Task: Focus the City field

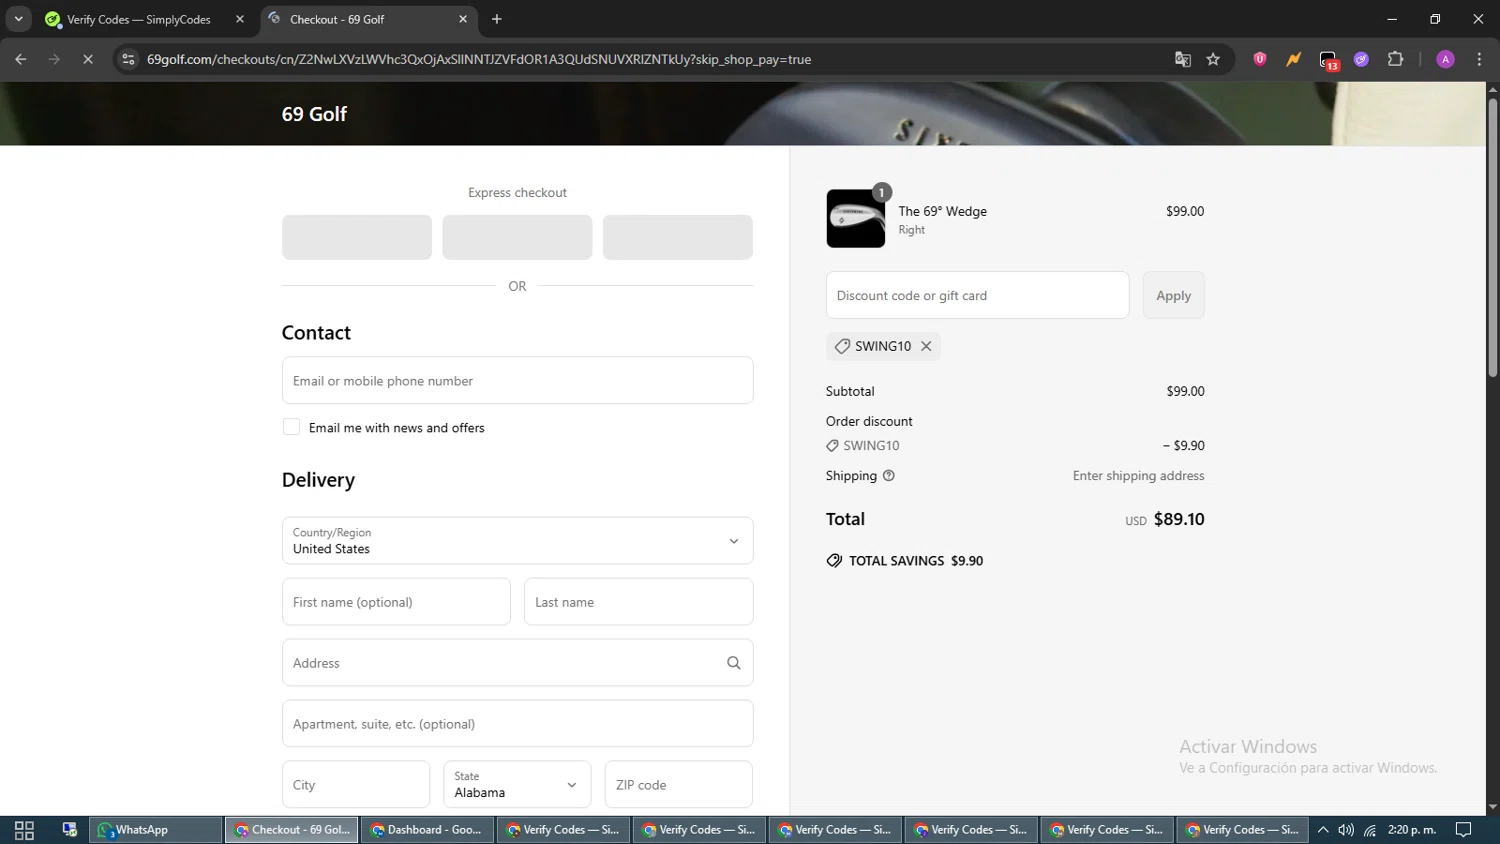Action: (356, 785)
